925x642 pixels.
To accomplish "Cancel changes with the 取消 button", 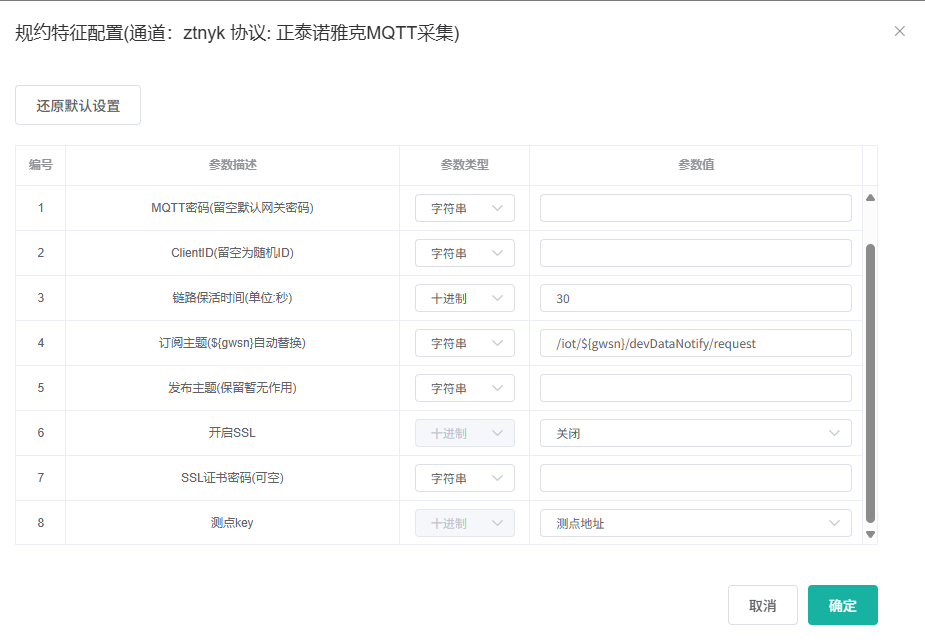I will (762, 605).
